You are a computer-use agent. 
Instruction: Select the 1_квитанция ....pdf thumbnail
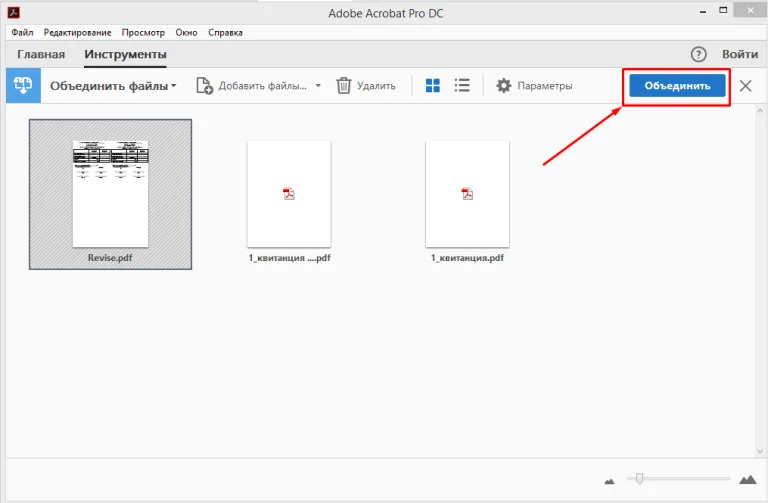pos(289,194)
